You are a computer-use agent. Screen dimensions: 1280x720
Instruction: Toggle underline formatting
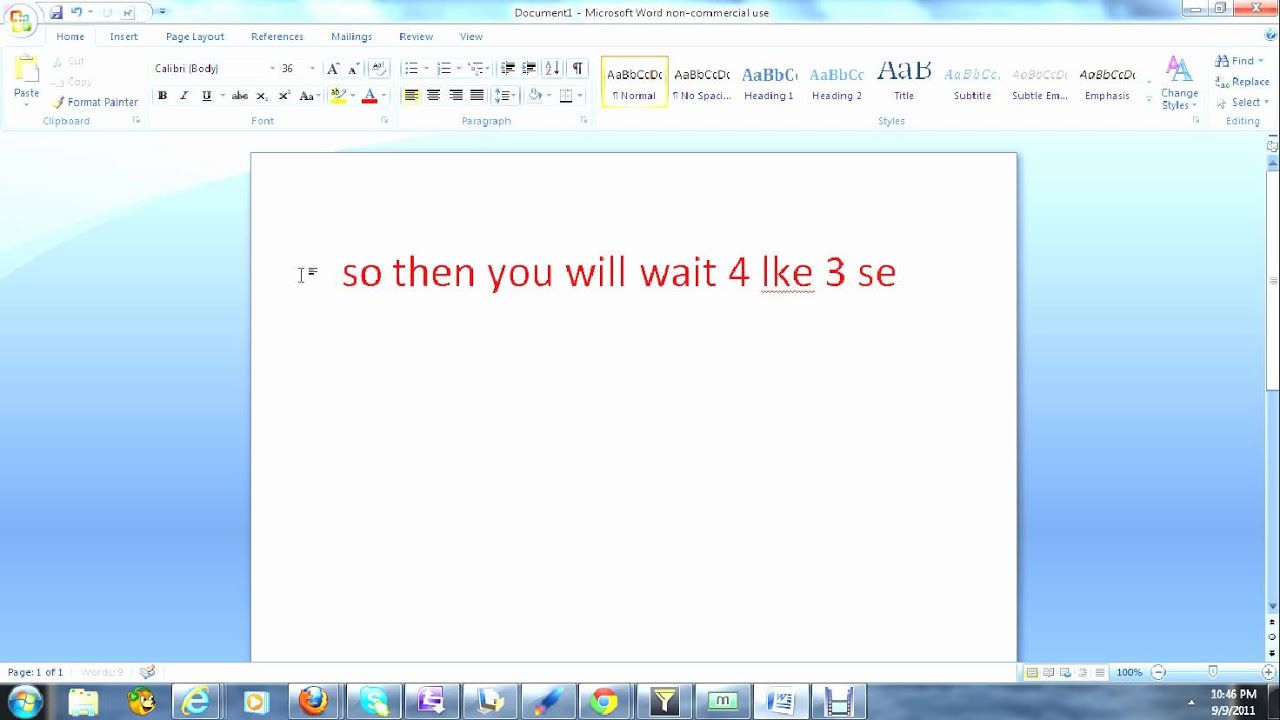(206, 96)
